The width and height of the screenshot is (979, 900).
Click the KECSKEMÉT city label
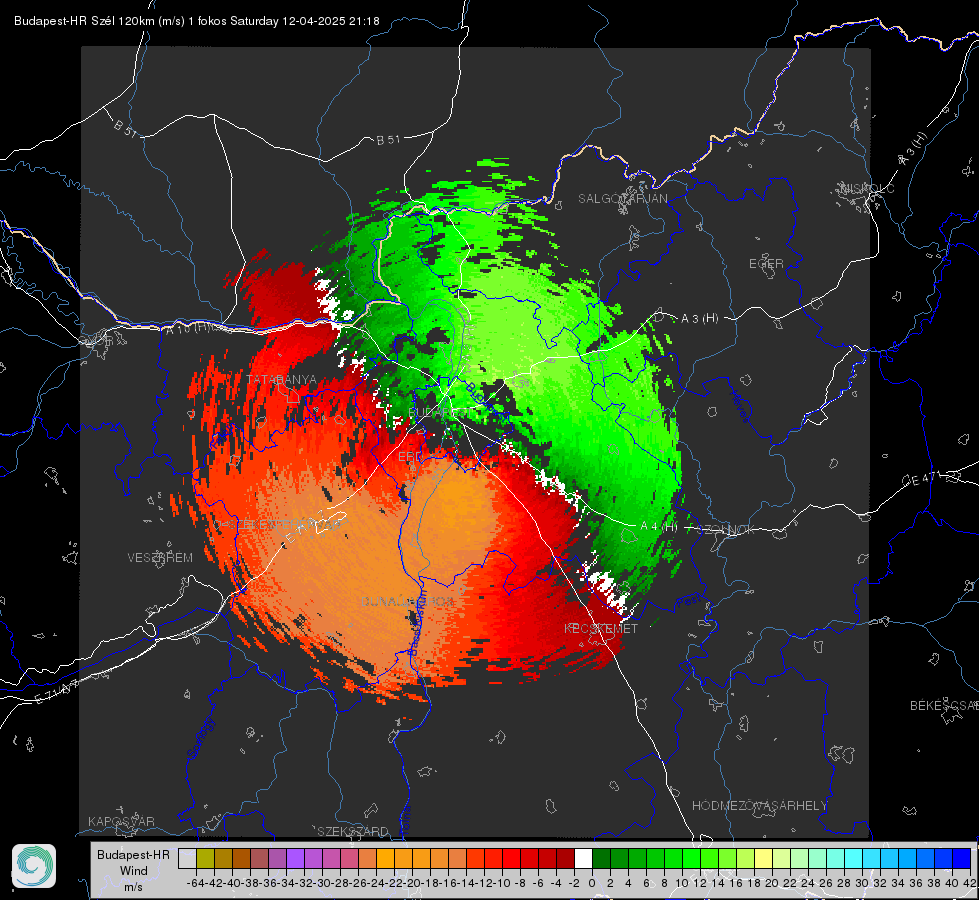(601, 628)
